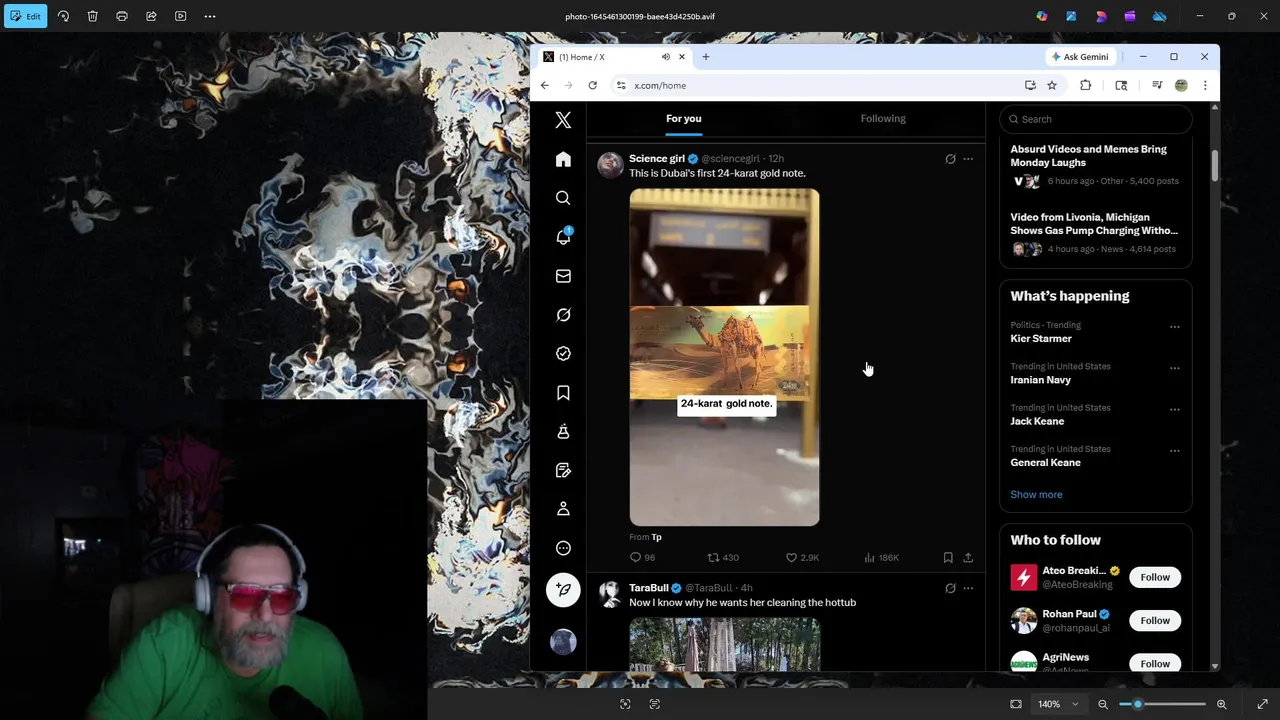Open the browser Extensions puzzle icon
Image resolution: width=1280 pixels, height=720 pixels.
coord(1085,85)
